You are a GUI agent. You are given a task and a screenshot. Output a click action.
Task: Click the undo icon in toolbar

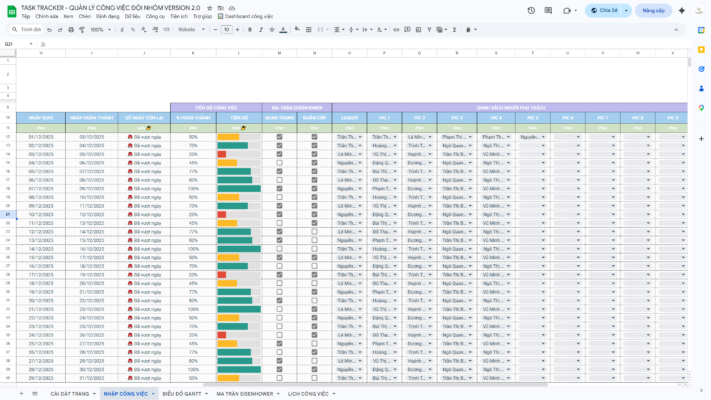coord(49,29)
